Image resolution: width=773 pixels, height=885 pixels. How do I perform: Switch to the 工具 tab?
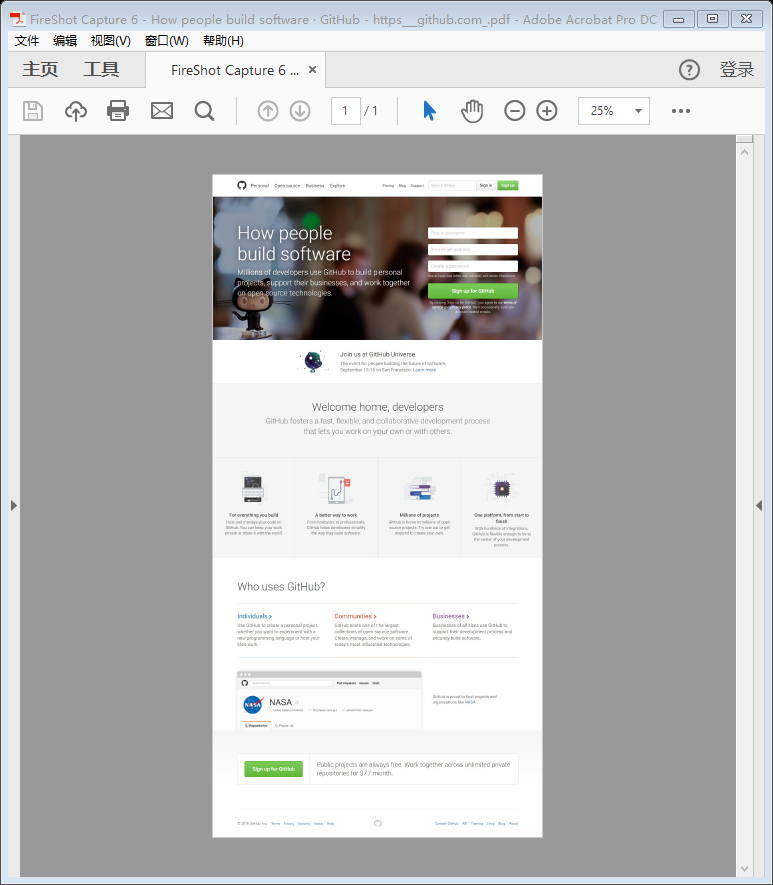pyautogui.click(x=102, y=69)
